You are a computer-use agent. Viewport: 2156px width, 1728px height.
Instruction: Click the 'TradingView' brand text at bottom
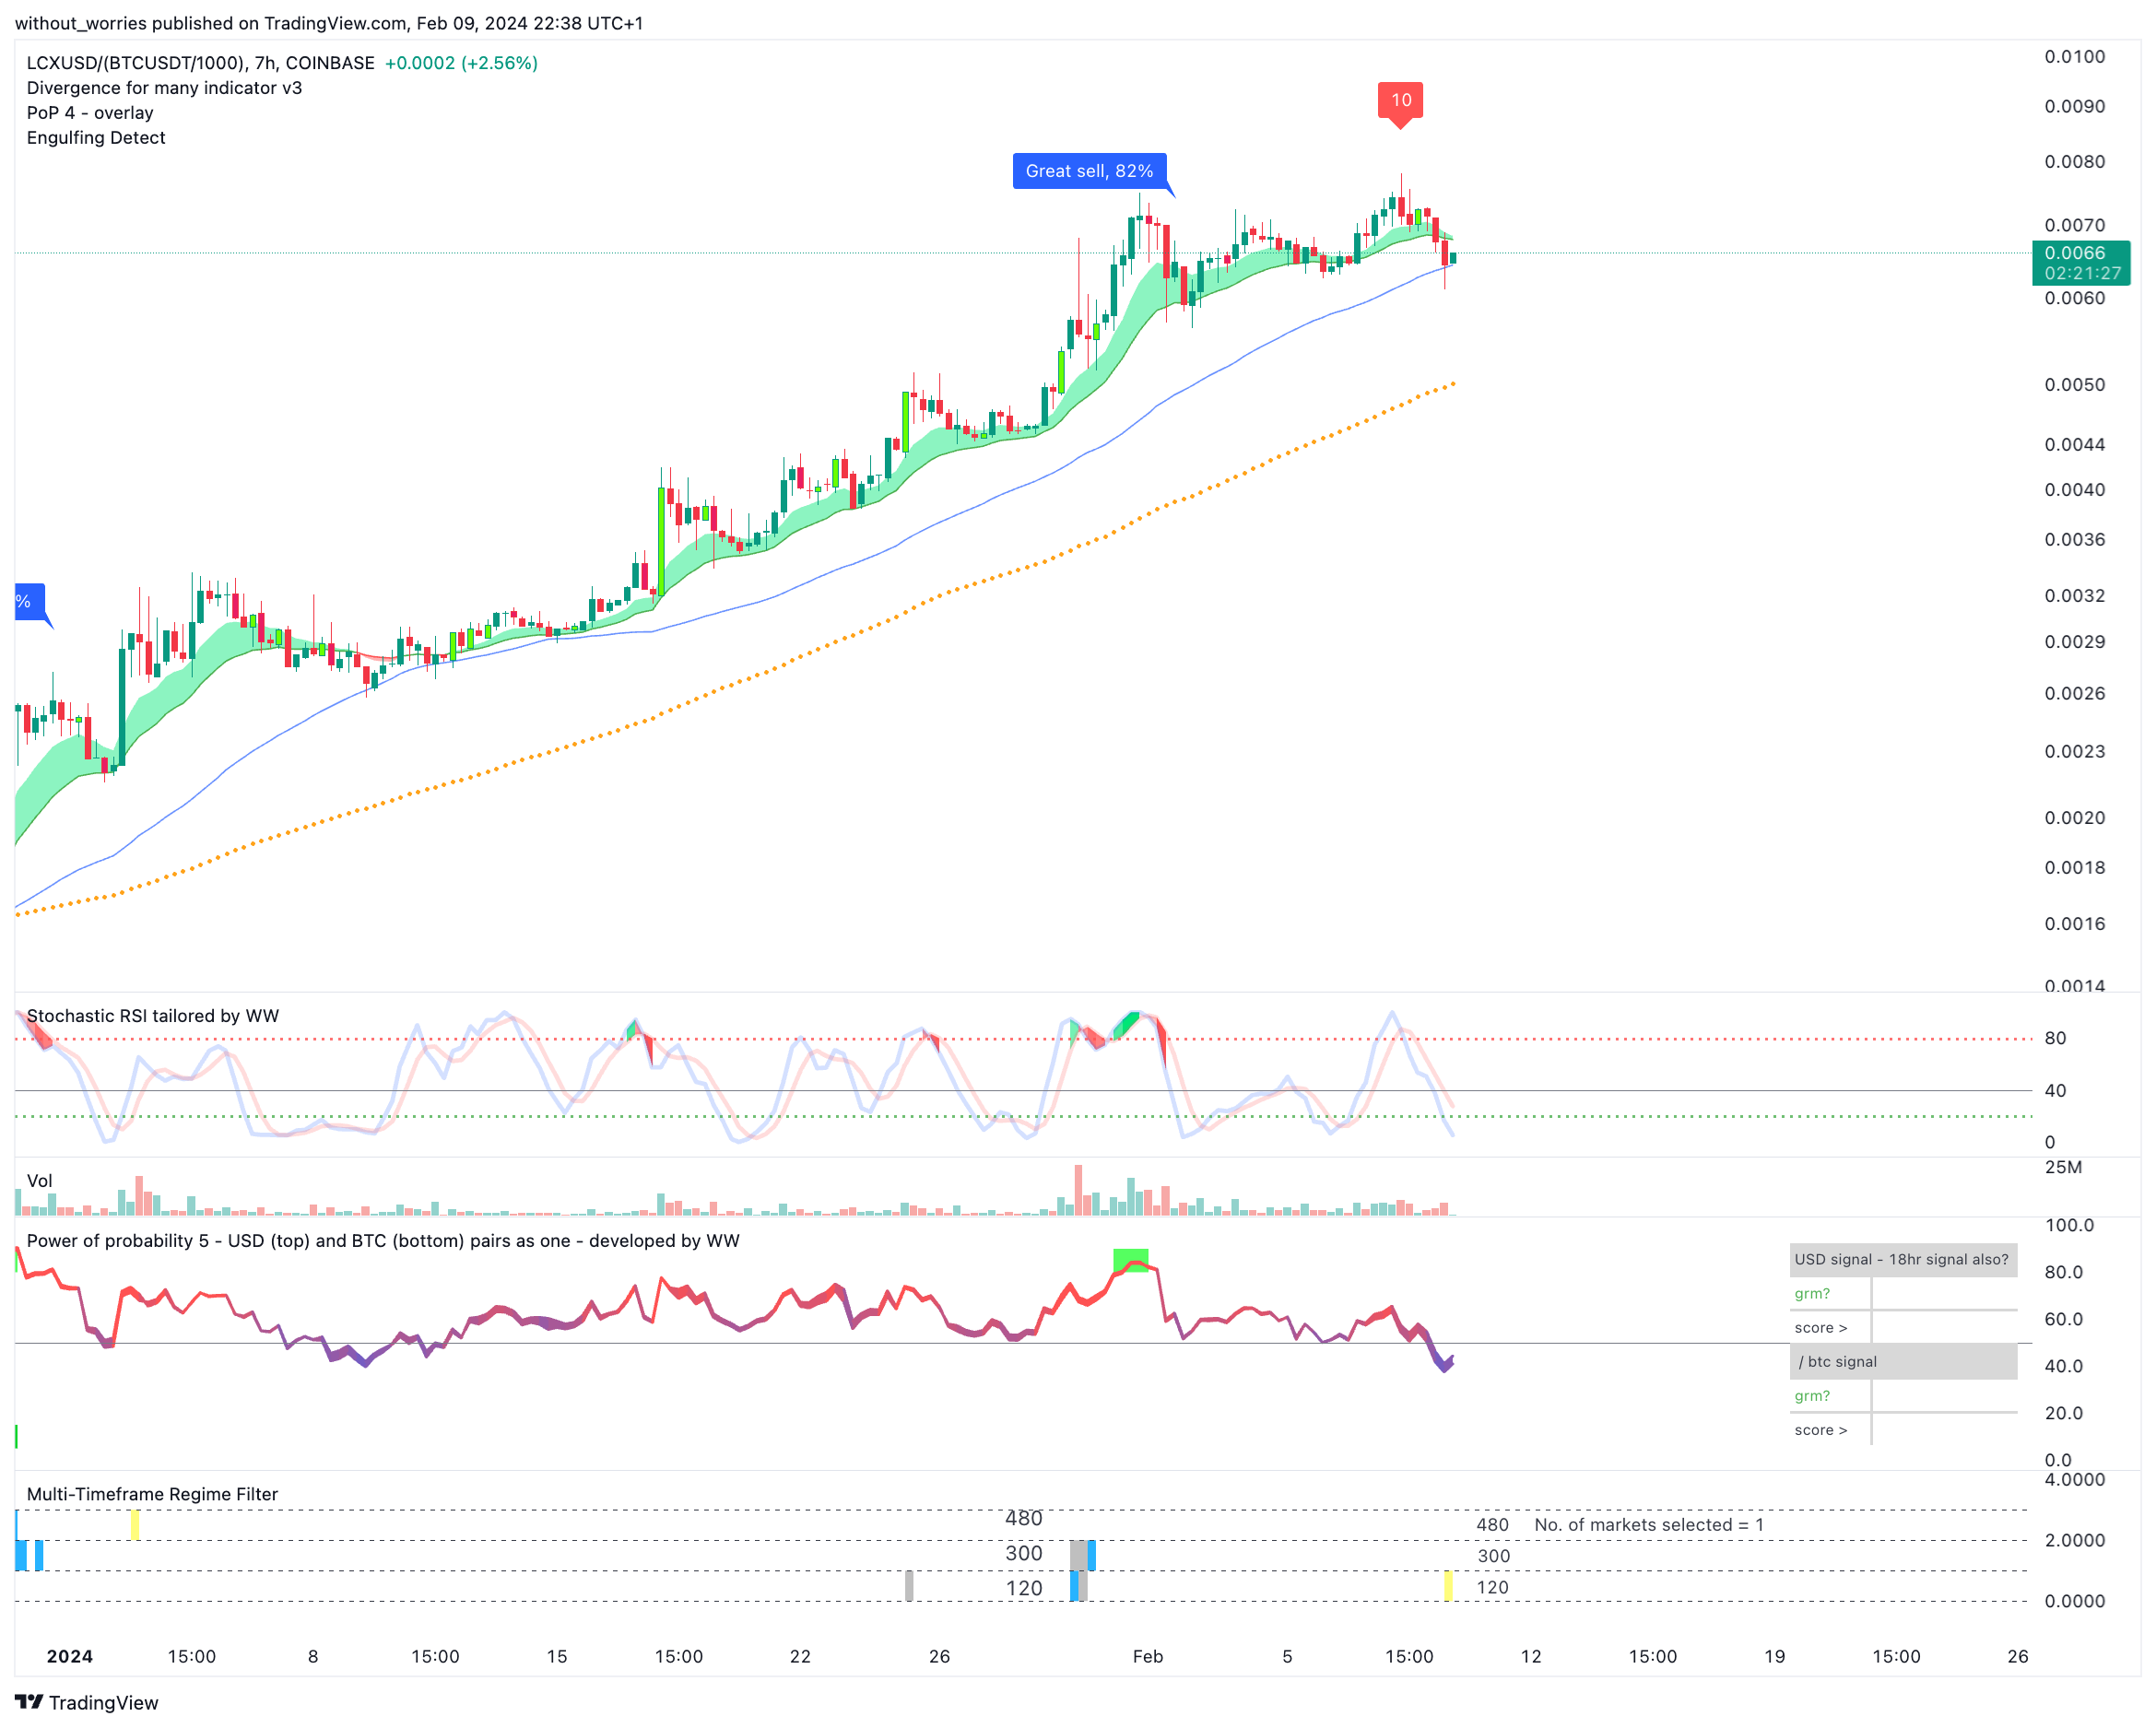click(103, 1703)
